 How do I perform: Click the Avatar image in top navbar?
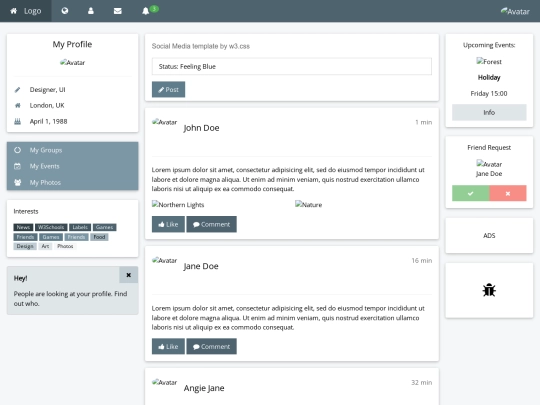pyautogui.click(x=515, y=11)
